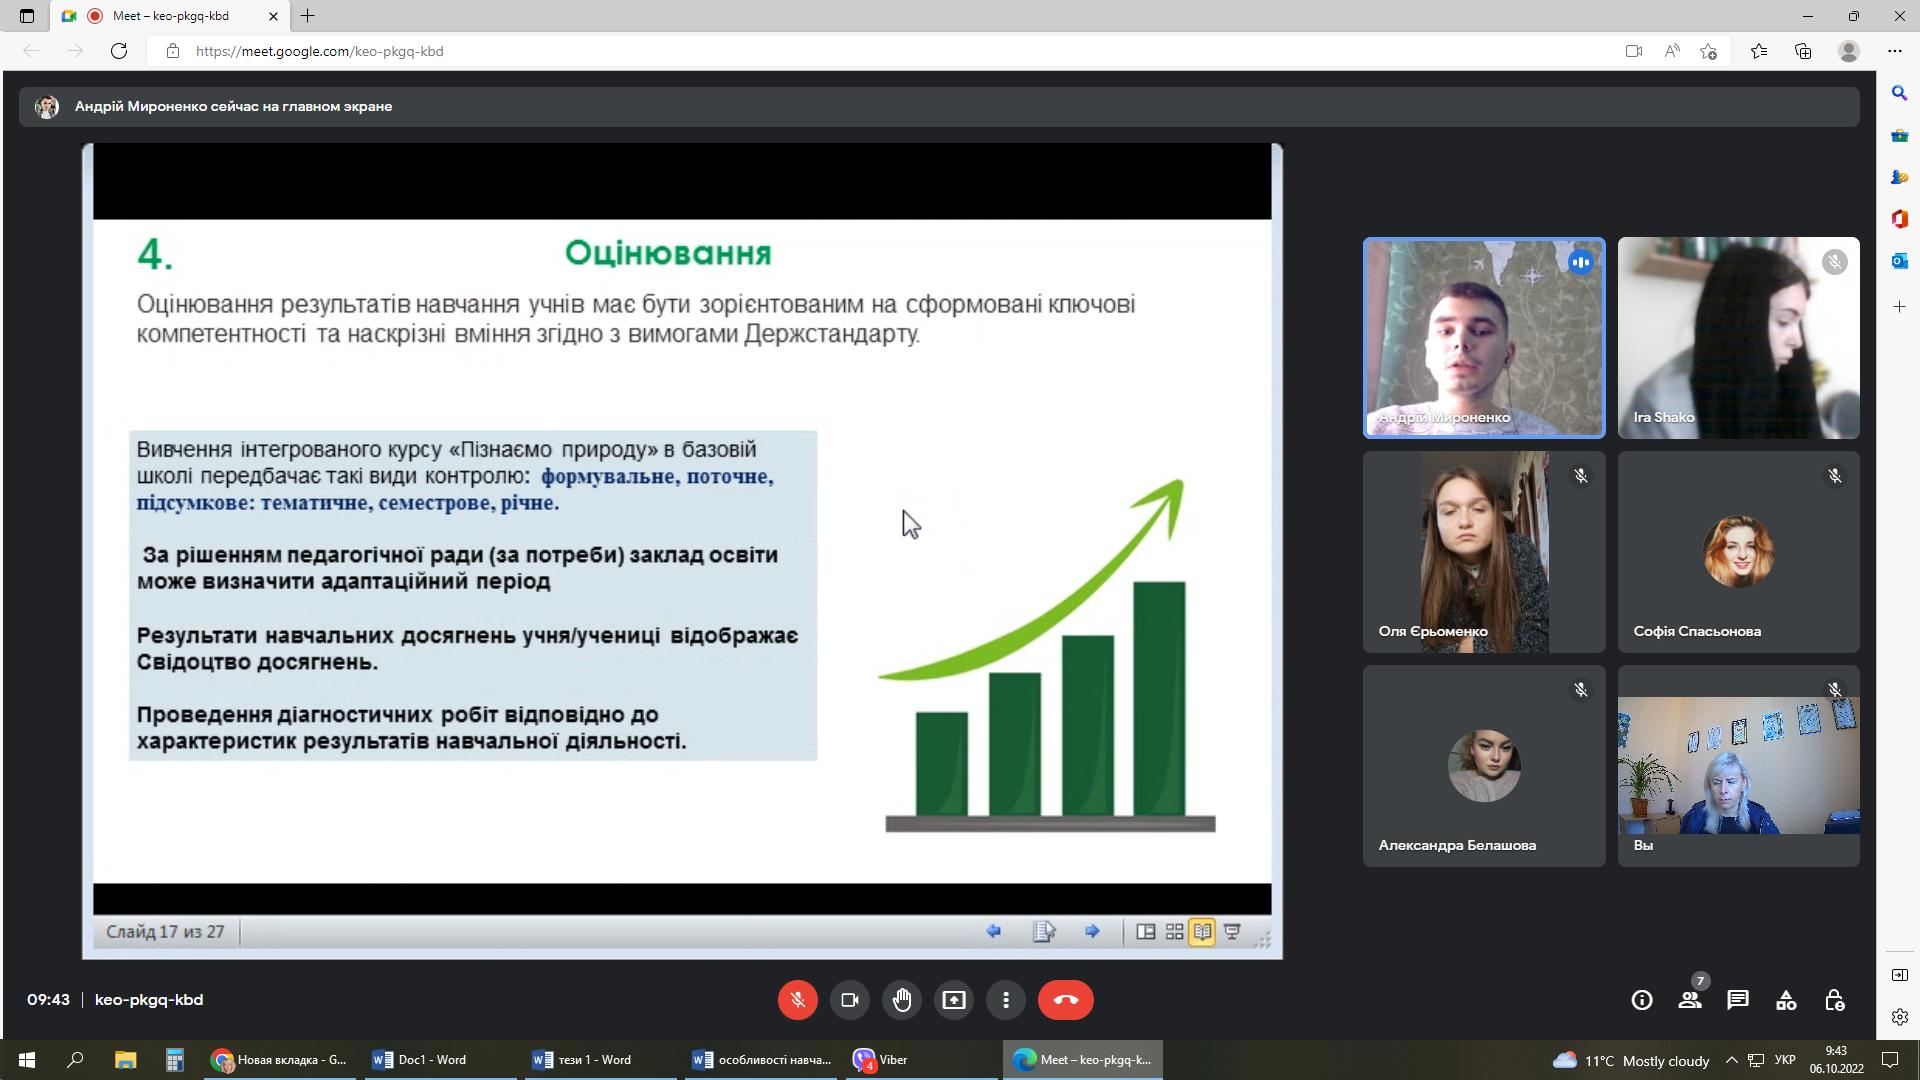Viewport: 1920px width, 1080px height.
Task: Open the chat messages panel
Action: 1738,1000
